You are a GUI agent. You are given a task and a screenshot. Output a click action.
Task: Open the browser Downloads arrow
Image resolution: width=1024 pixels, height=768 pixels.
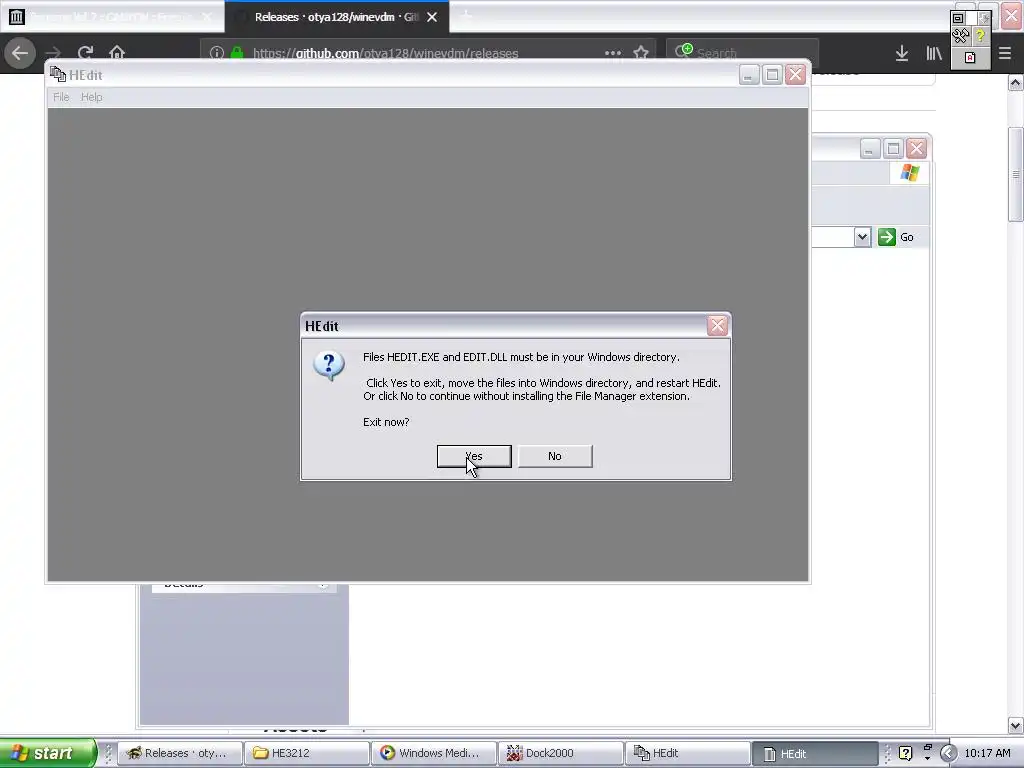pos(902,54)
